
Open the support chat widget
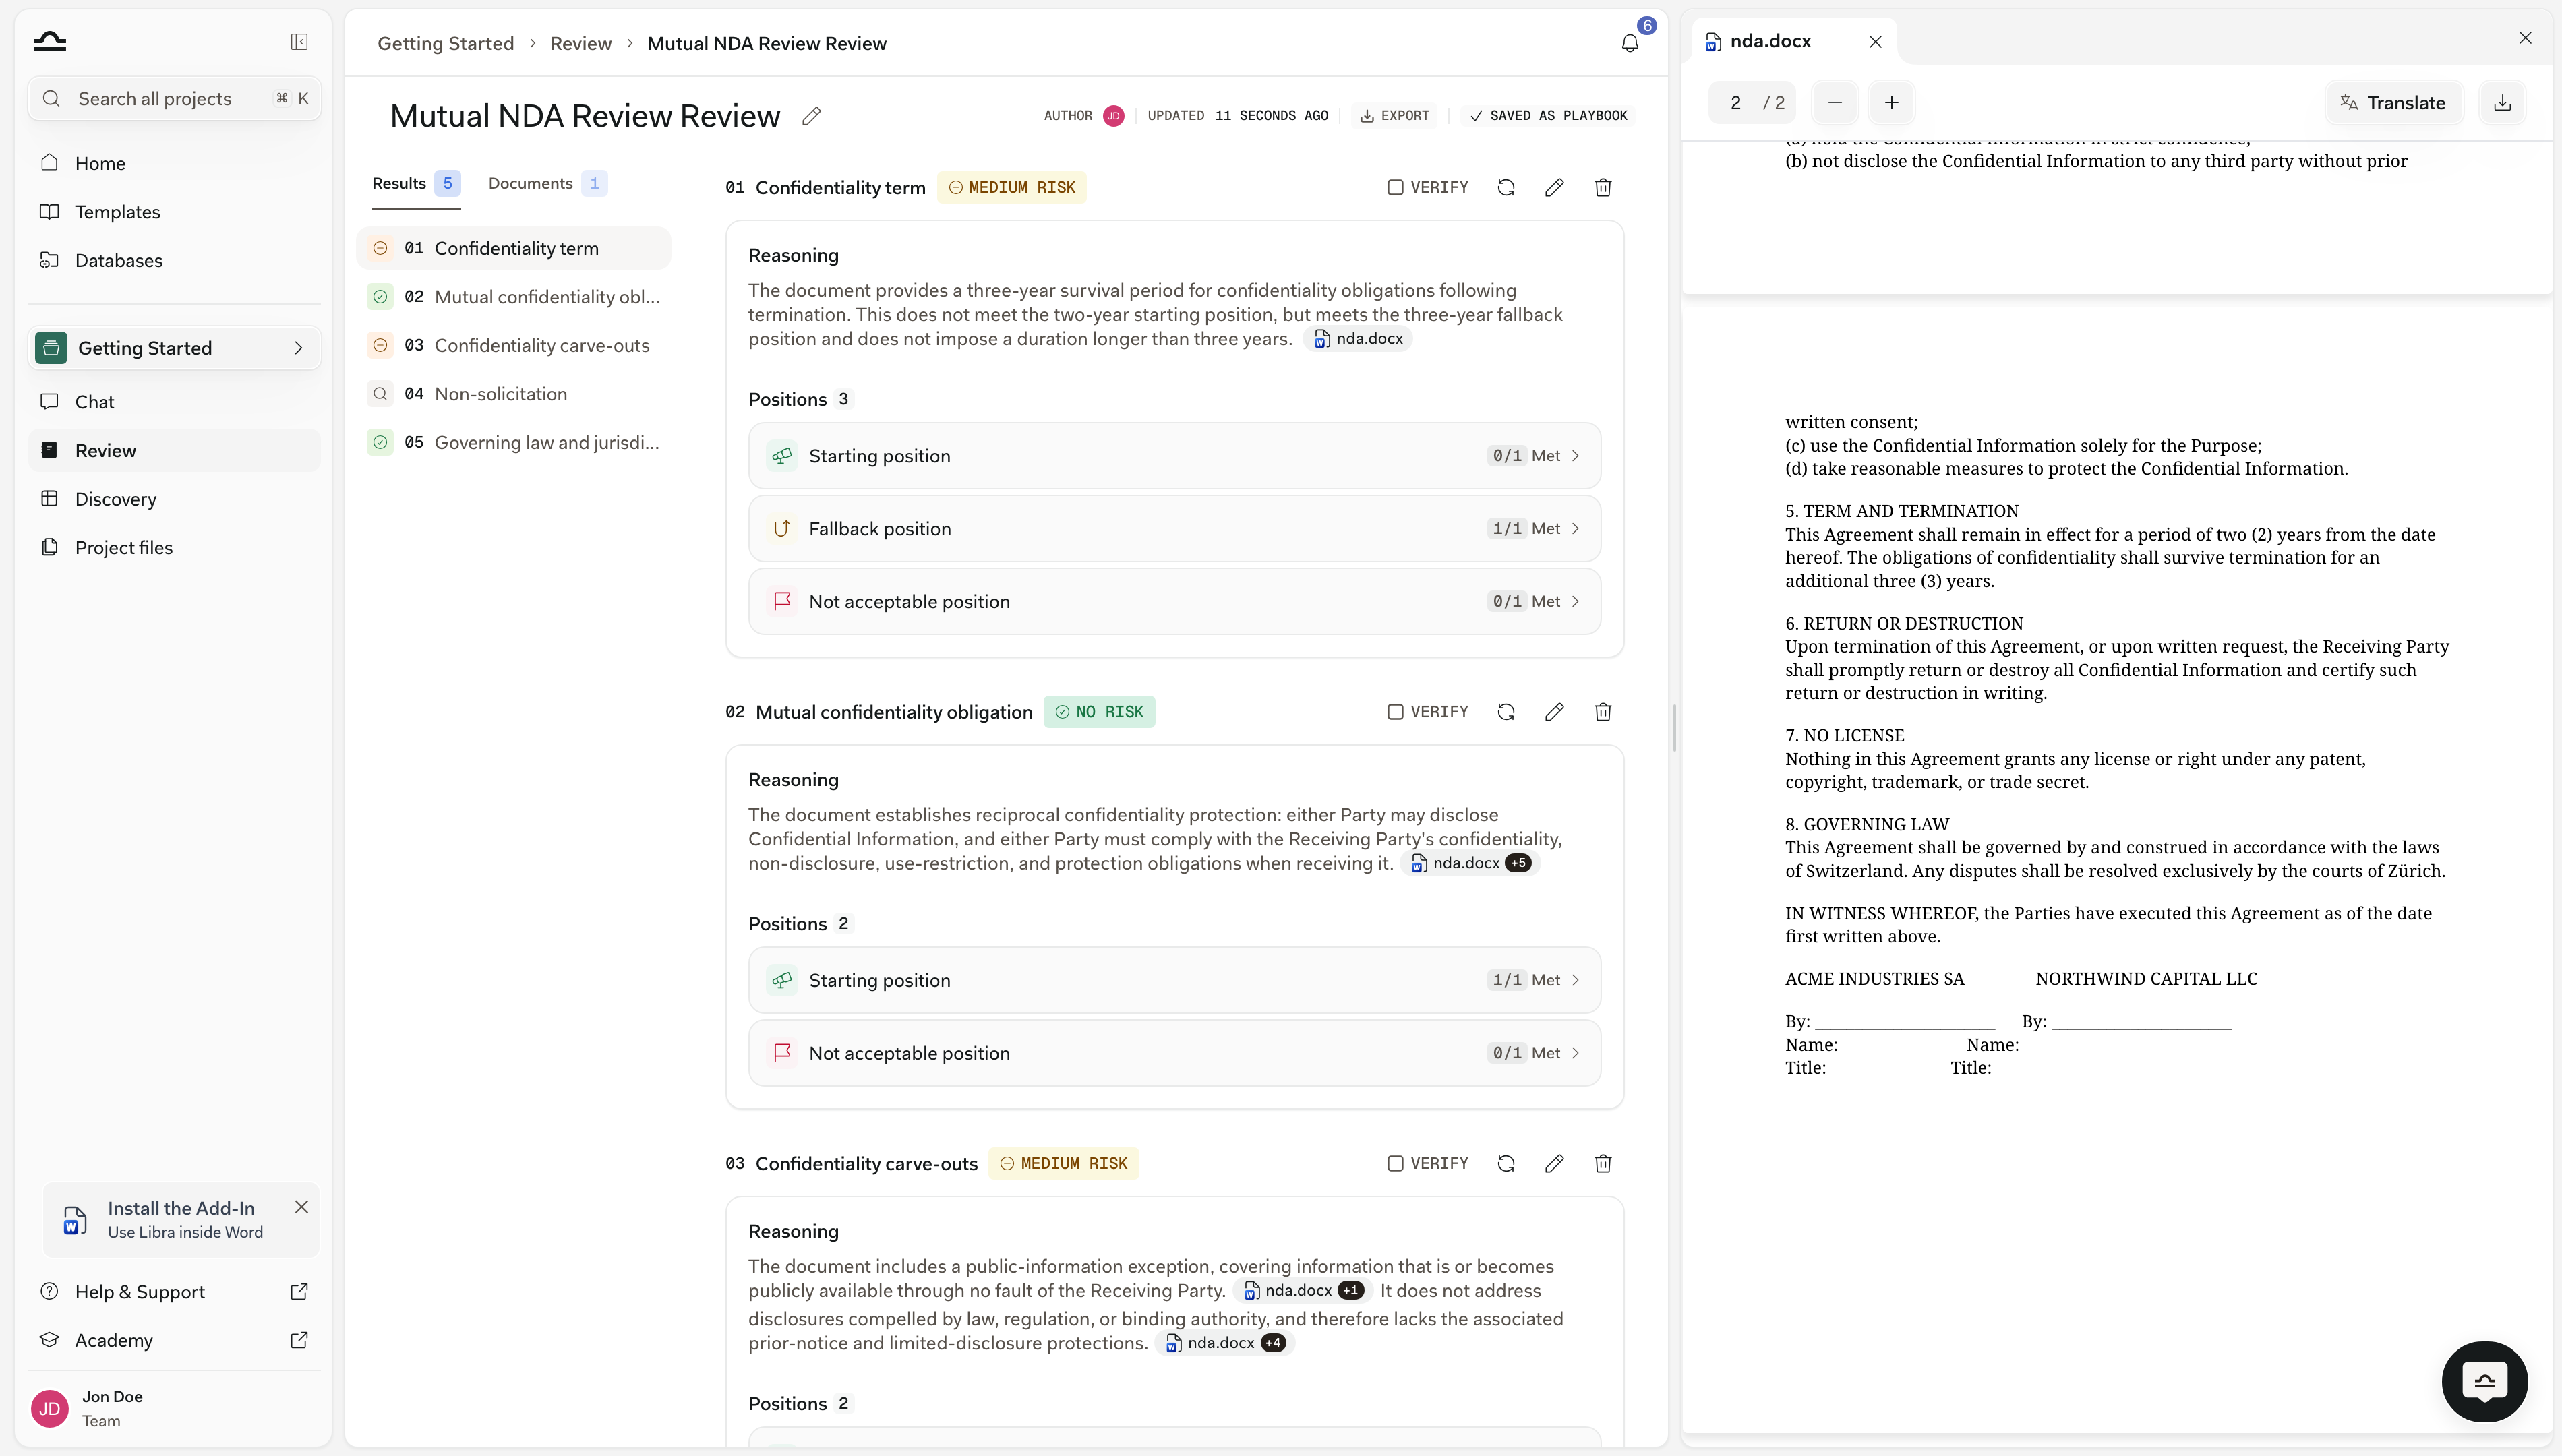tap(2485, 1382)
